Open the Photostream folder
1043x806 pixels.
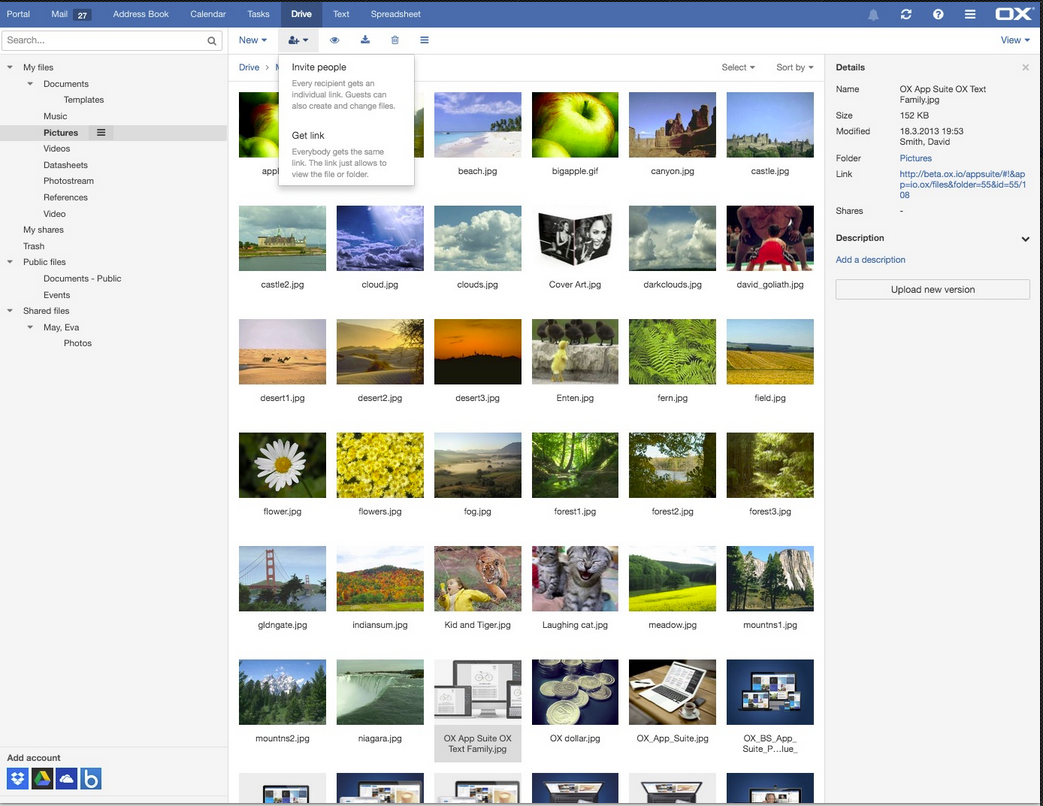(69, 181)
